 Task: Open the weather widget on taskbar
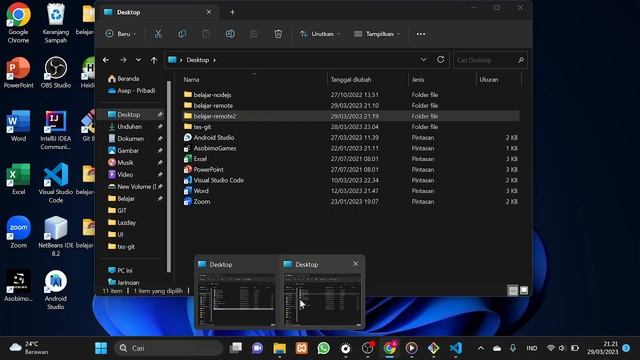click(29, 348)
